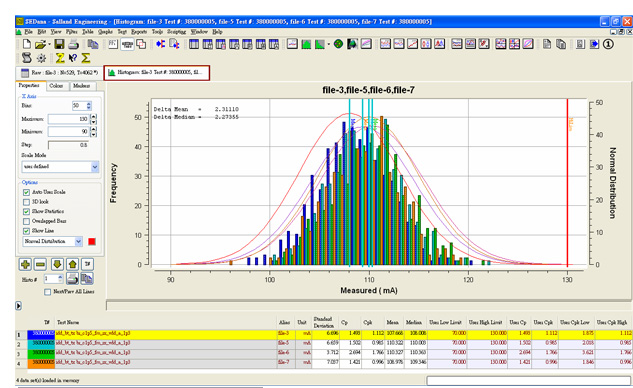This screenshot has width=633, height=388.
Task: Click the blue color cell in row 1
Action: (x=41, y=334)
